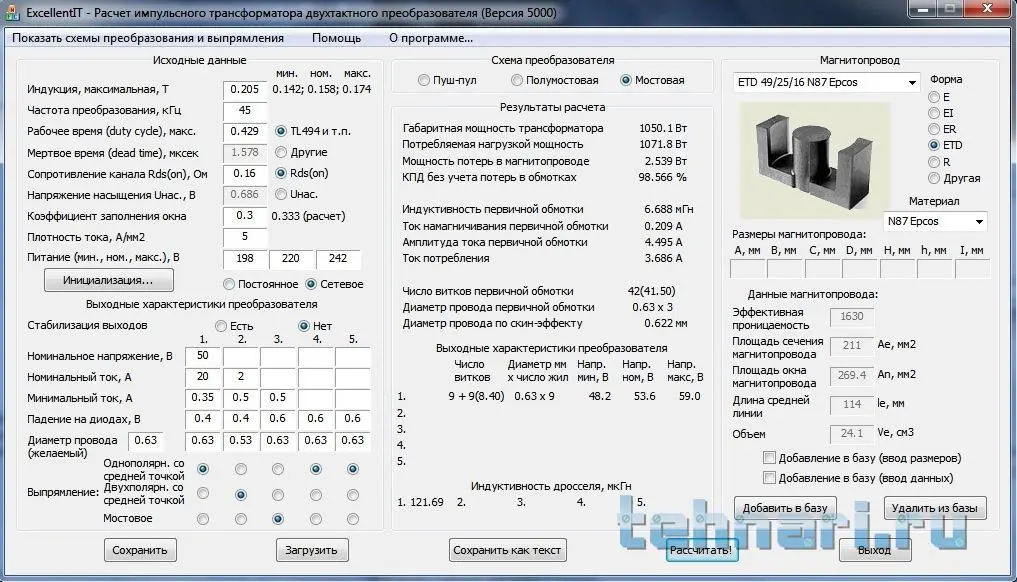Open the 'Помощь' menu
The height and width of the screenshot is (582, 1017).
(336, 38)
